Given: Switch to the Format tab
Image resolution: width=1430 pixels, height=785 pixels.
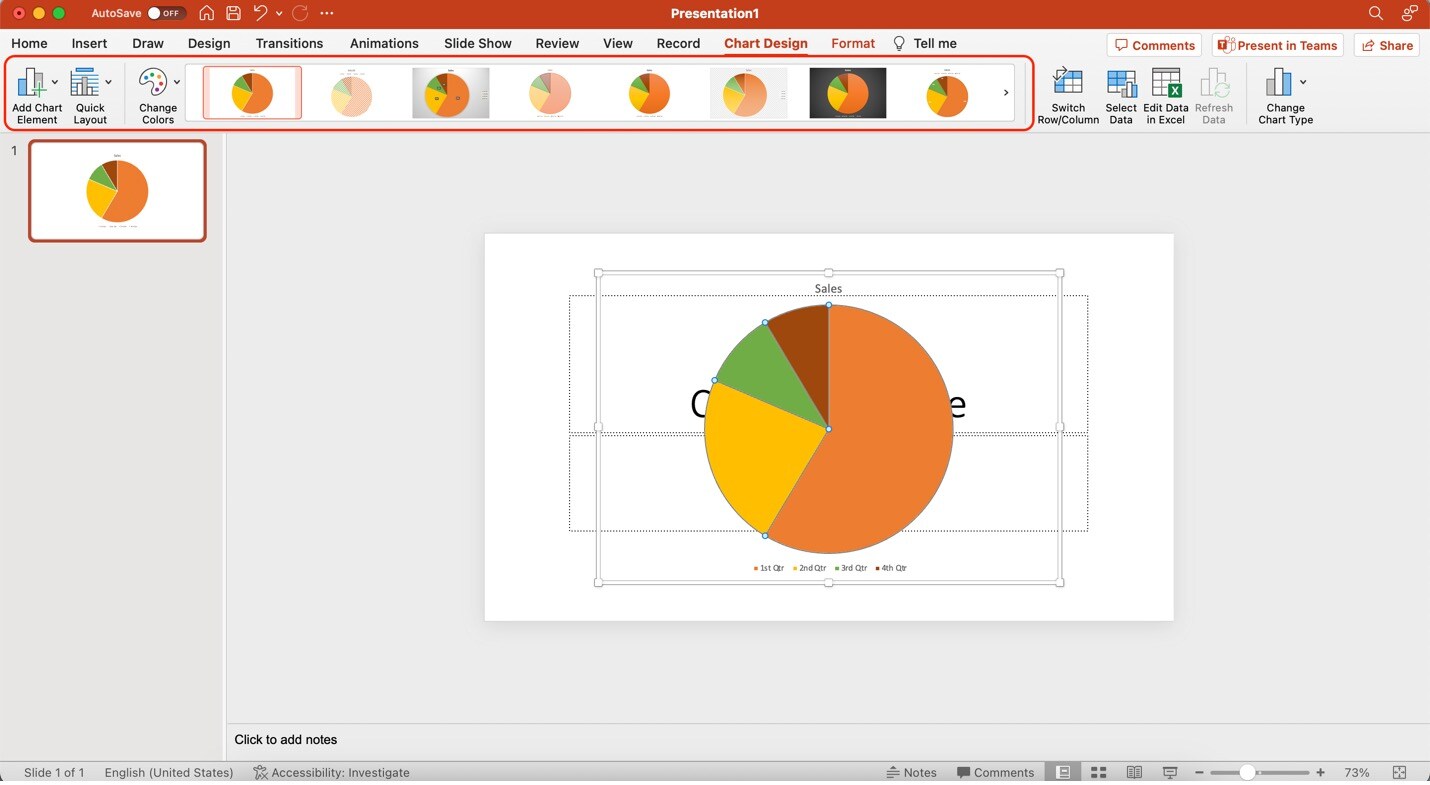Looking at the screenshot, I should tap(852, 43).
